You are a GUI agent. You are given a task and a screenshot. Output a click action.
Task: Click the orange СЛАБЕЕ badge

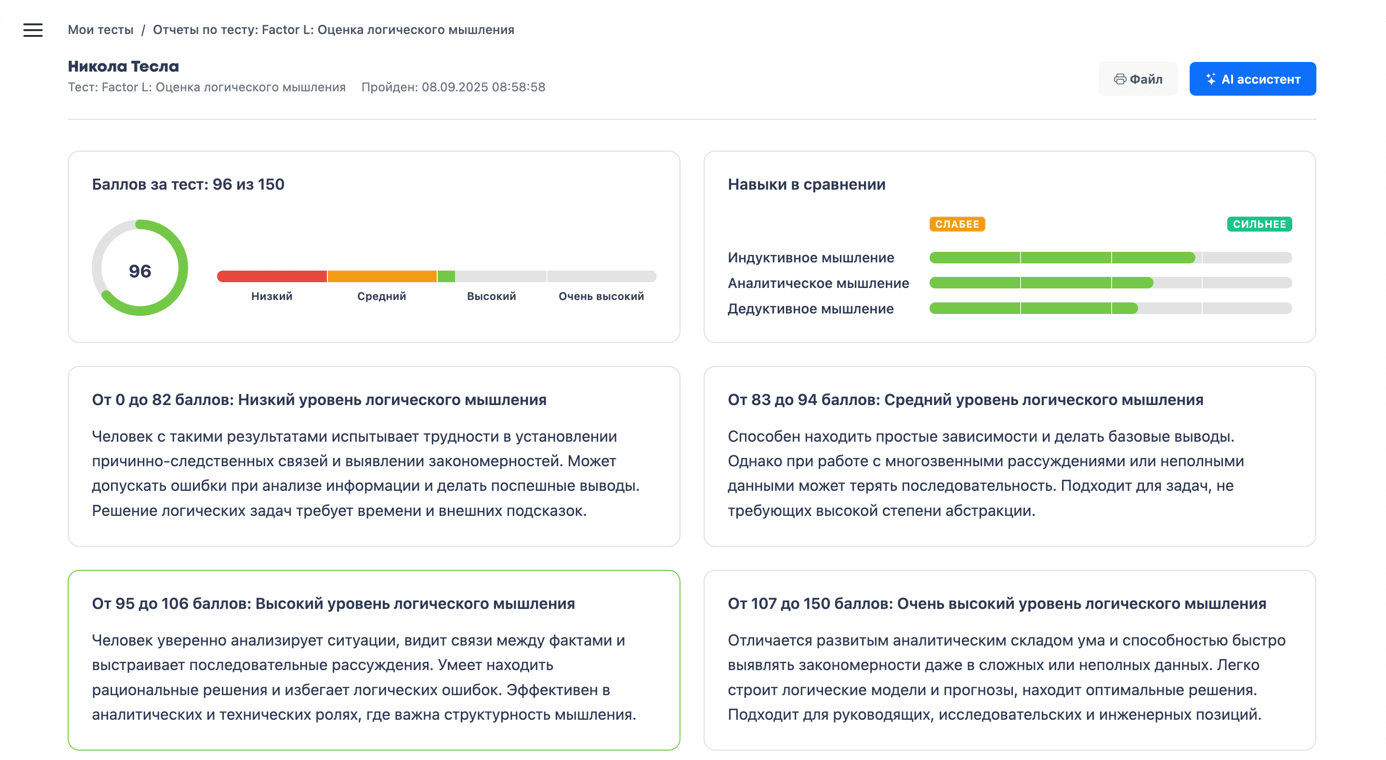tap(957, 224)
